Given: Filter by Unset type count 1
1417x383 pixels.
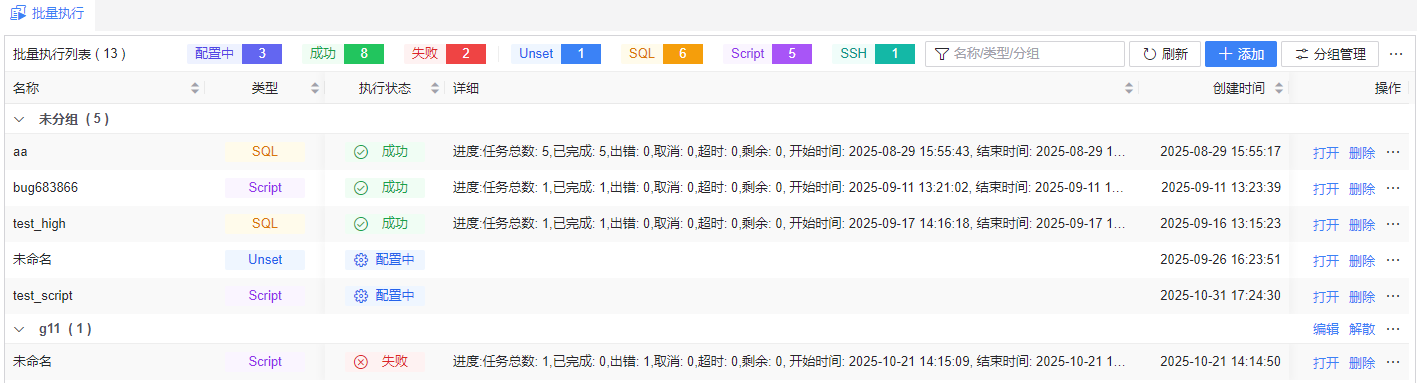Looking at the screenshot, I should [556, 54].
